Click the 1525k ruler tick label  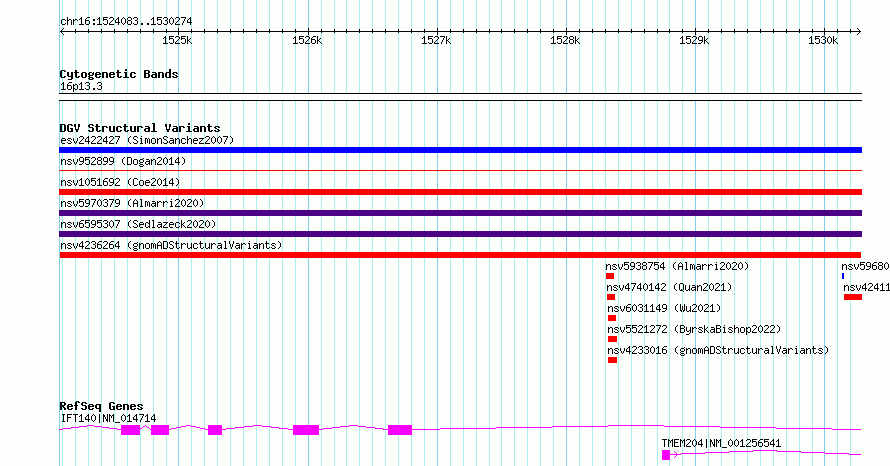(x=177, y=40)
